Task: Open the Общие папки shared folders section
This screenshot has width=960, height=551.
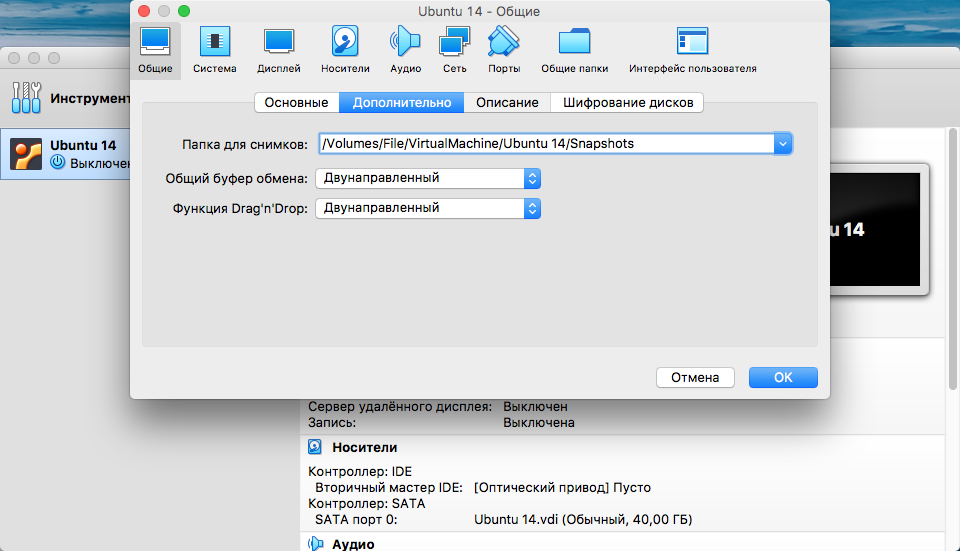Action: 574,51
